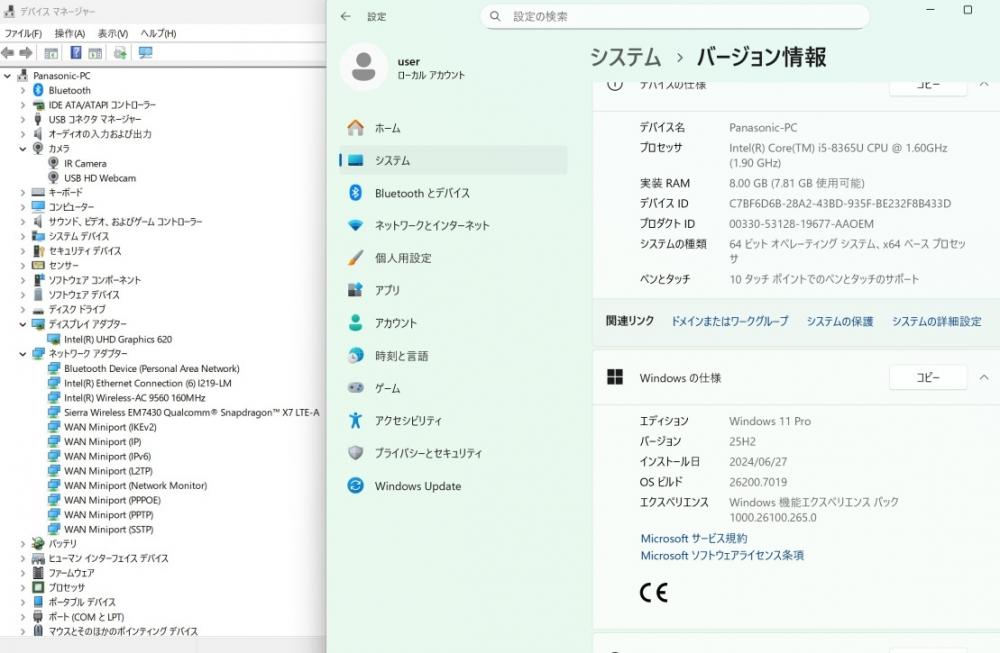Select the Bluetooth icon in device tree

tap(38, 90)
